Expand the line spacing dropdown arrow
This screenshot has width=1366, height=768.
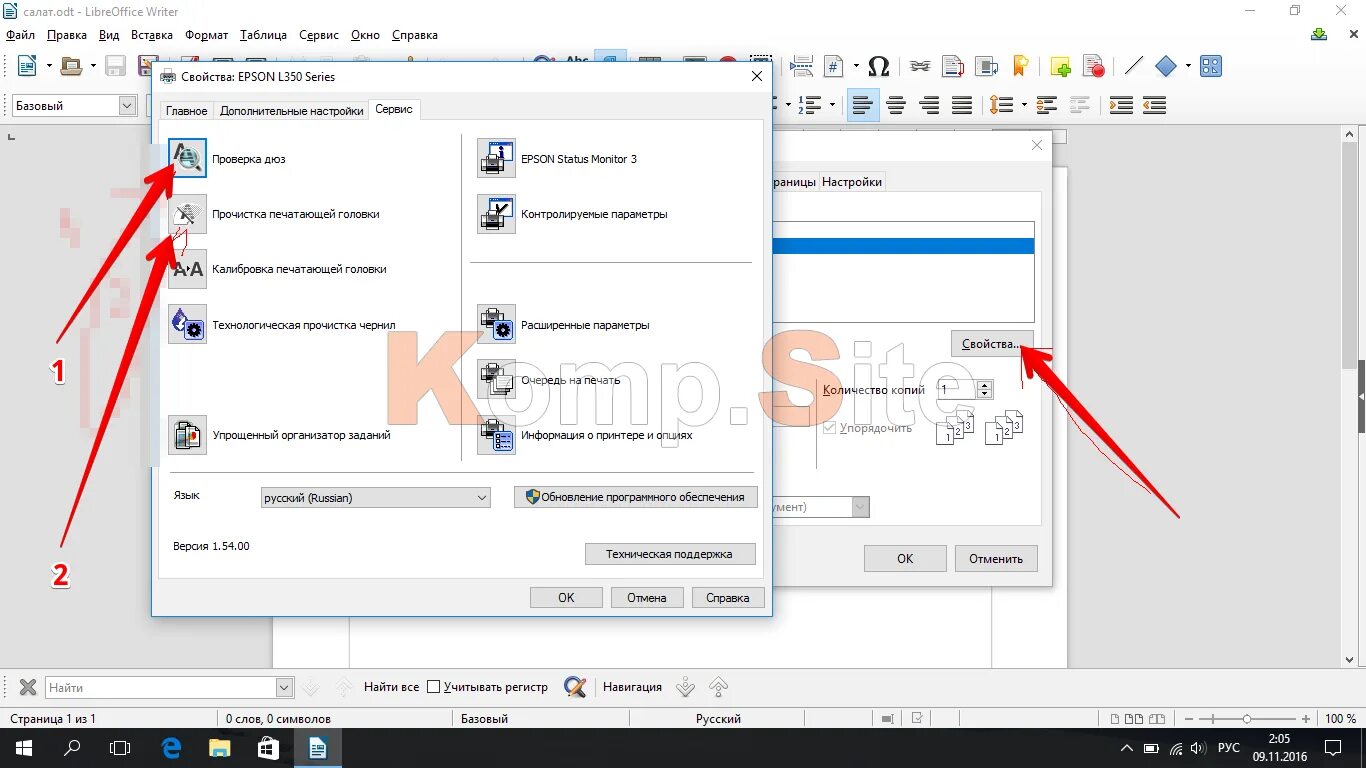tap(1022, 105)
